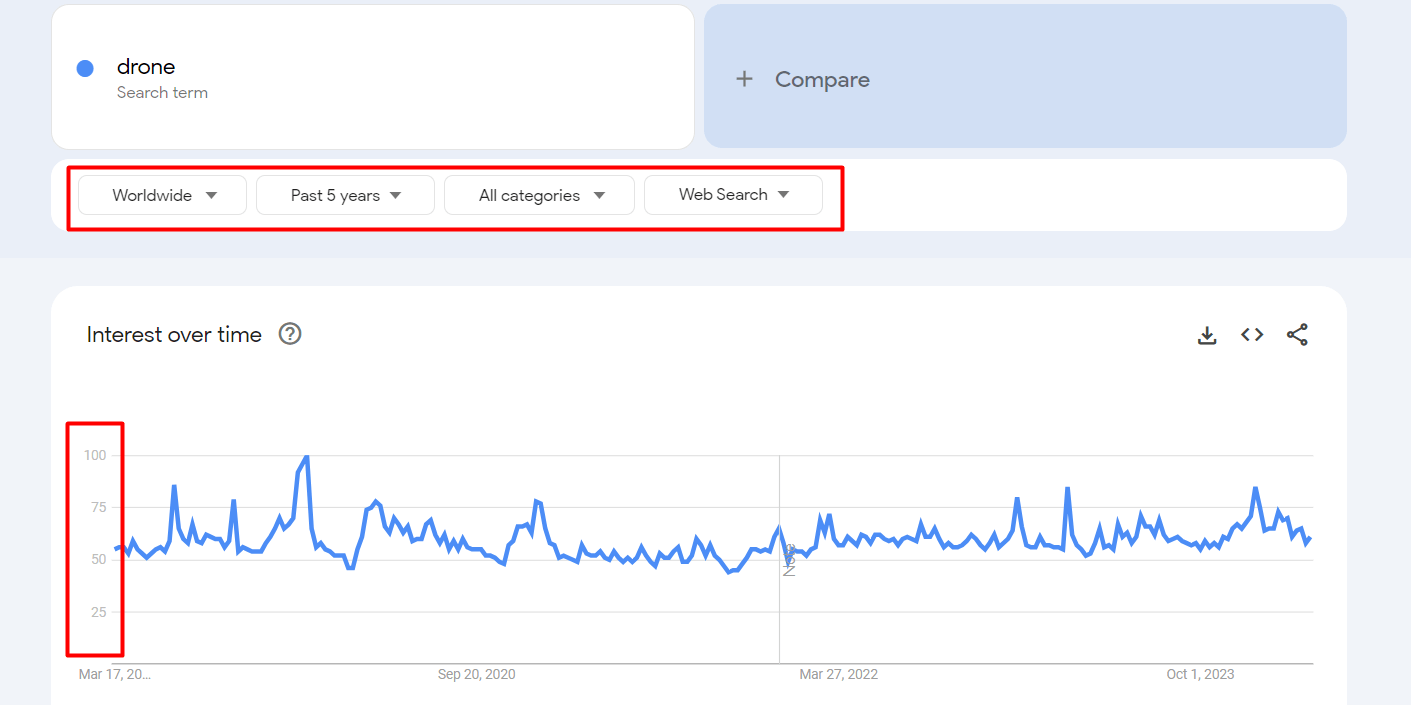Expand the All categories dropdown
Image resolution: width=1411 pixels, height=705 pixels.
click(x=538, y=194)
